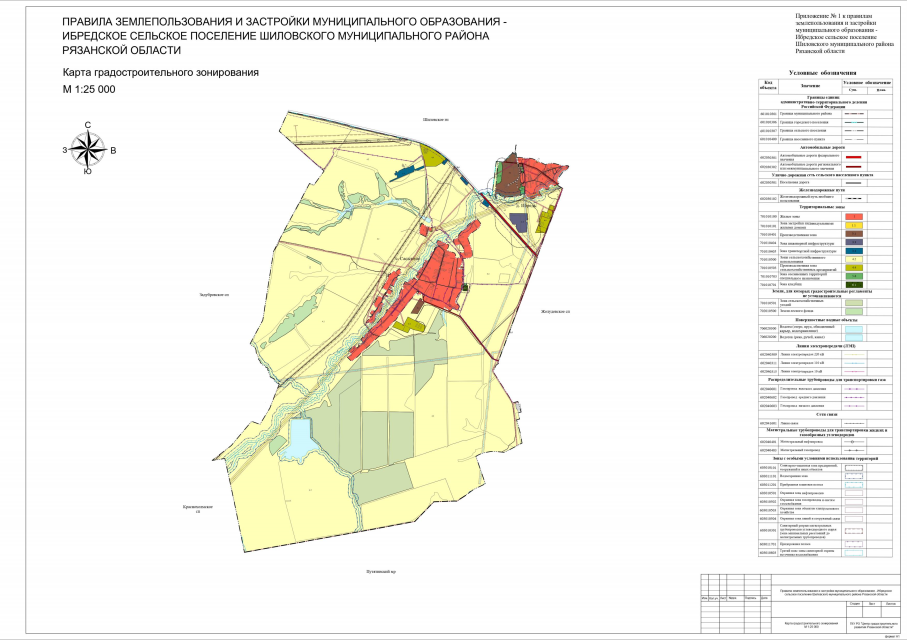Click the "Условные обозначения" legend header
Viewport: 907px width, 640px height.
click(x=822, y=73)
